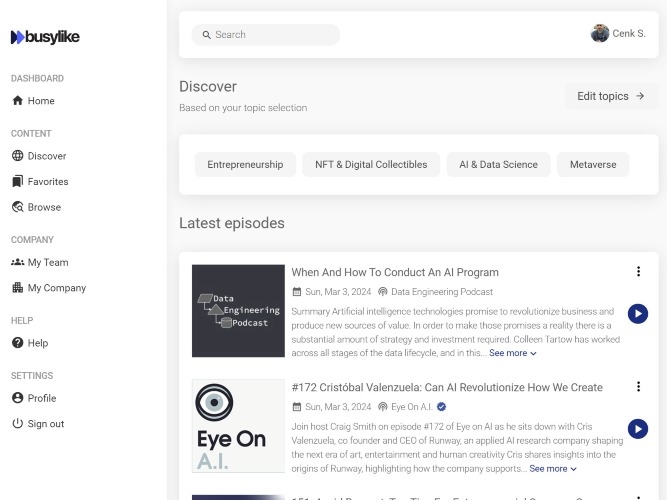The width and height of the screenshot is (667, 500).
Task: Click the magnifier icon in search bar
Action: click(206, 35)
